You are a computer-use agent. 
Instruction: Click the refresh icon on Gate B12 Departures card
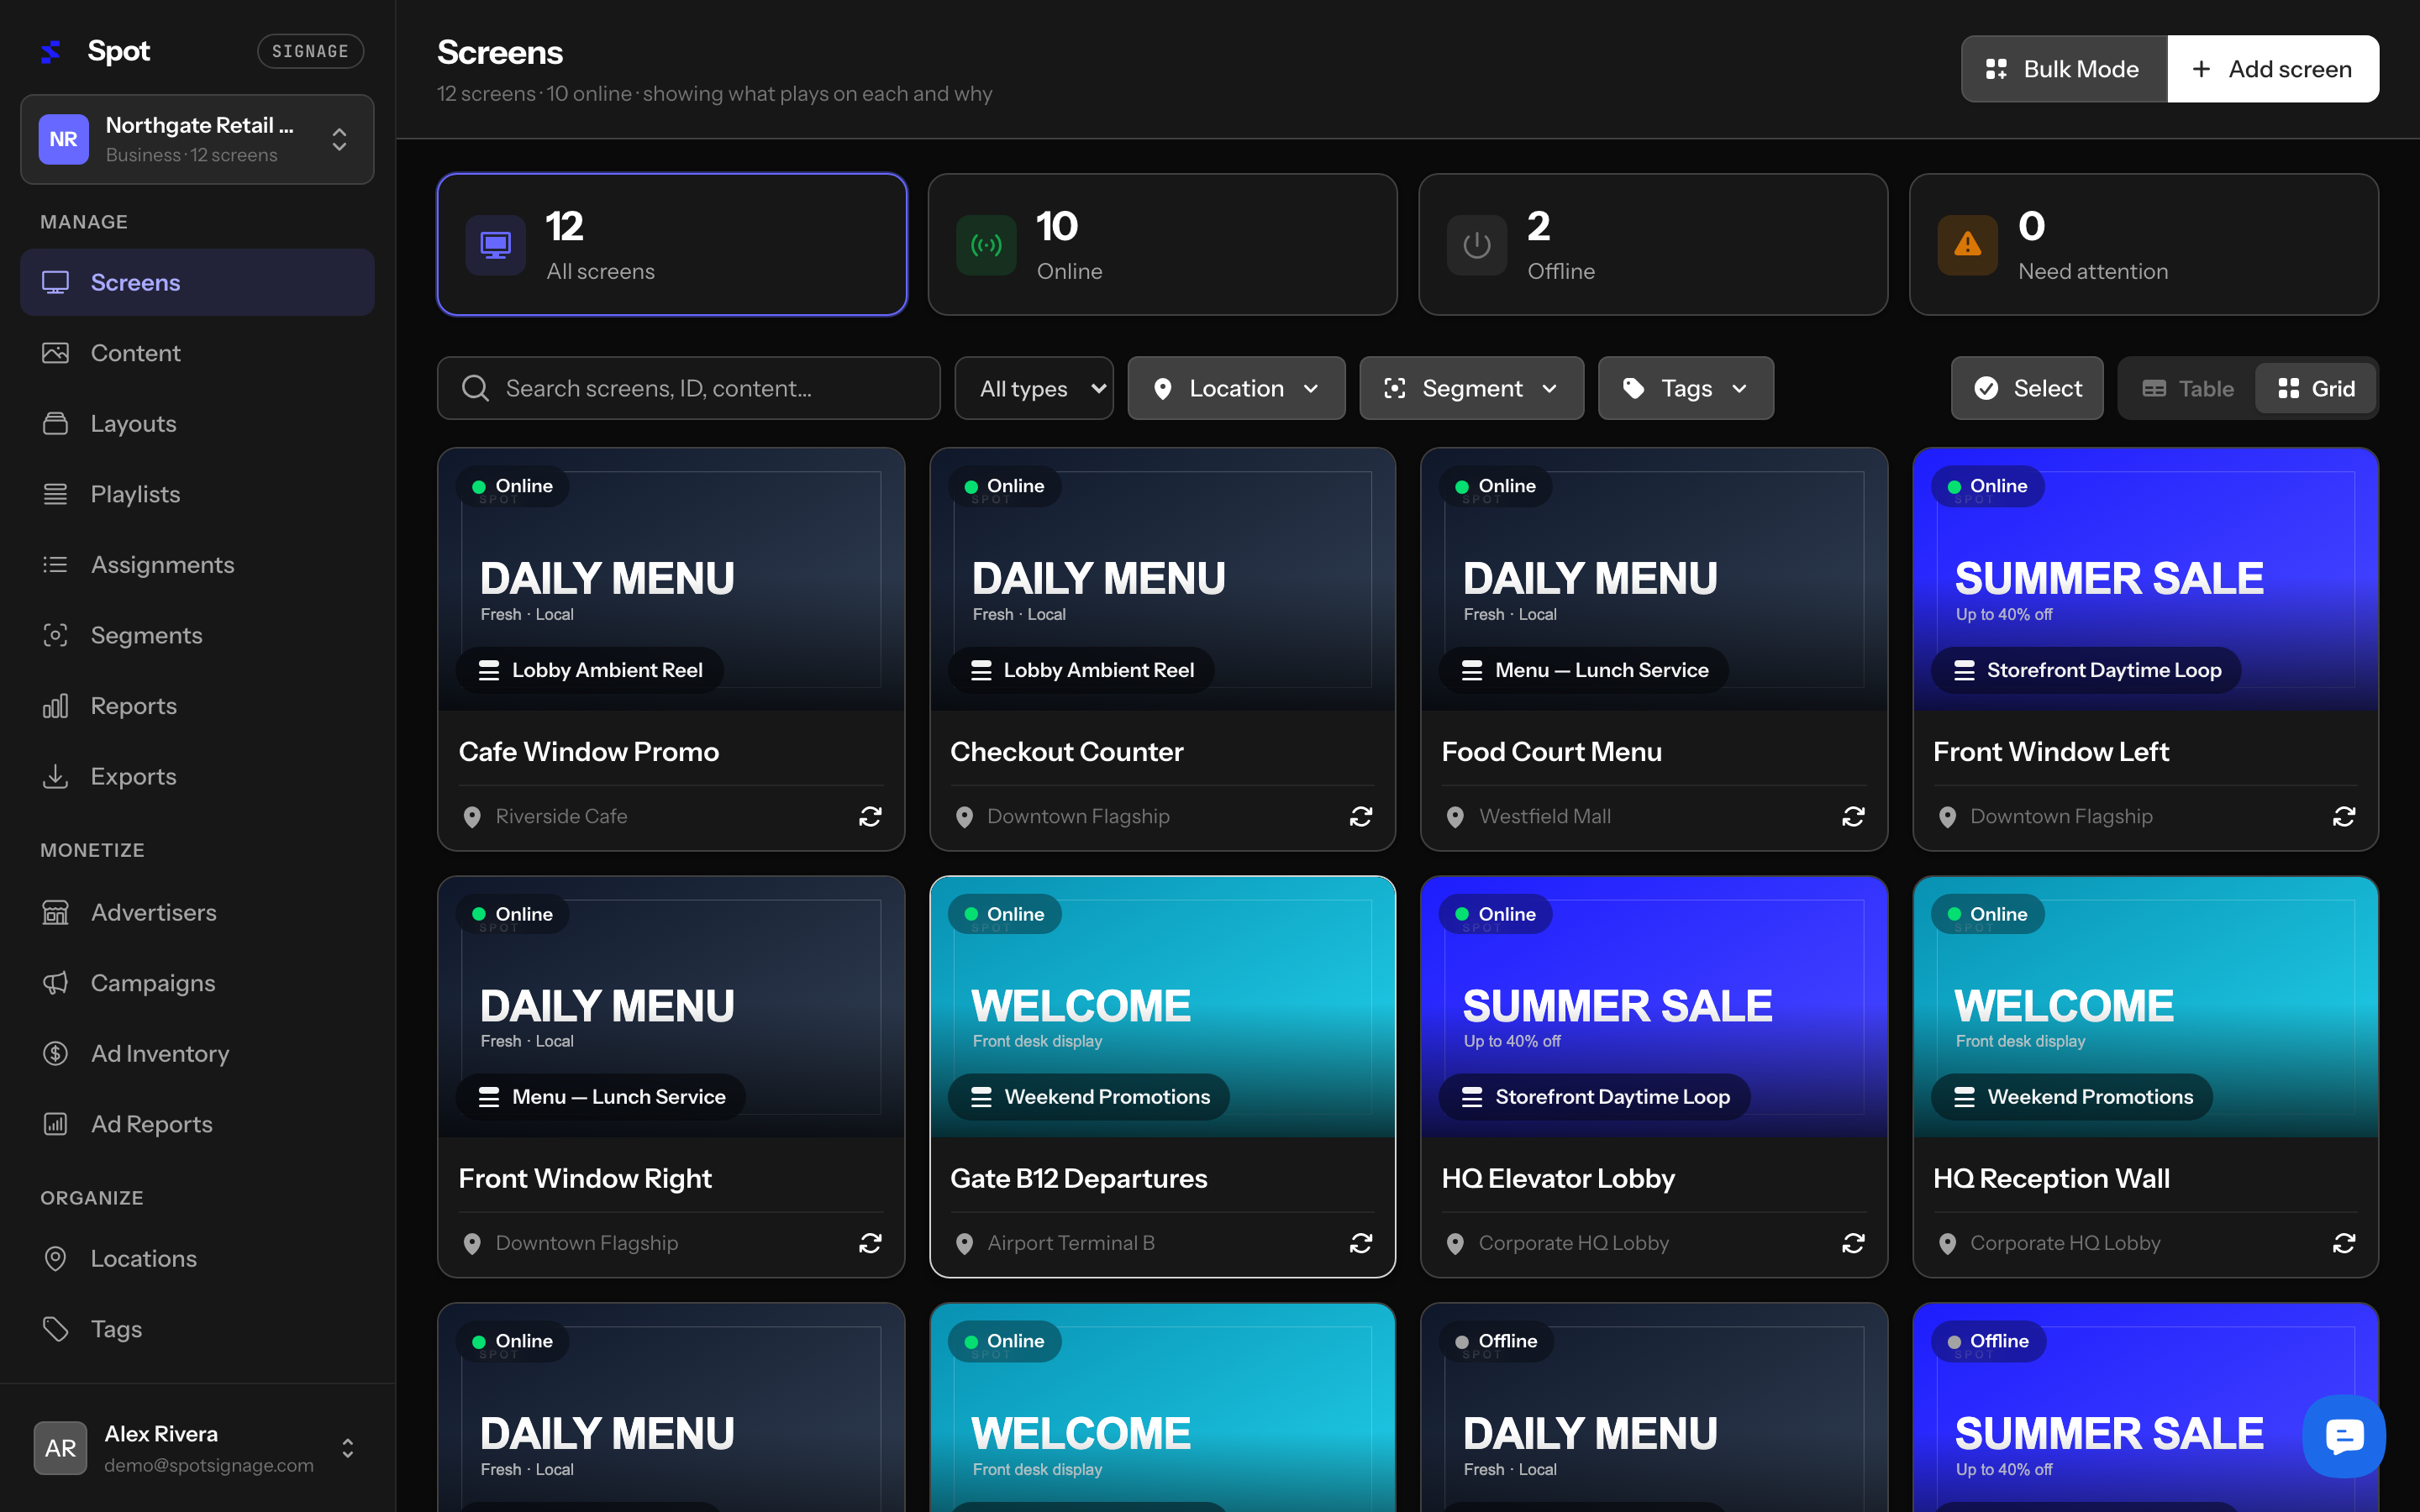(1361, 1243)
